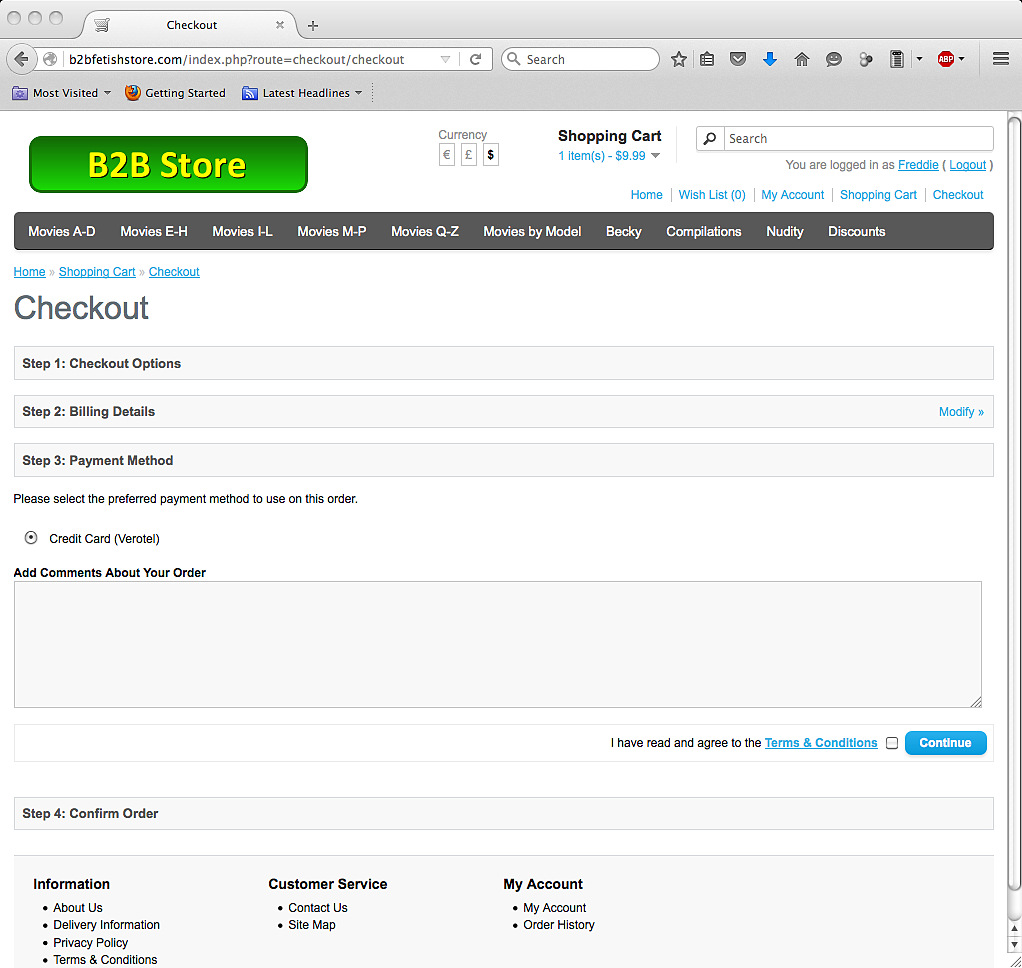
Task: Open dropdown arrow beside clipboard icon
Action: coord(919,59)
